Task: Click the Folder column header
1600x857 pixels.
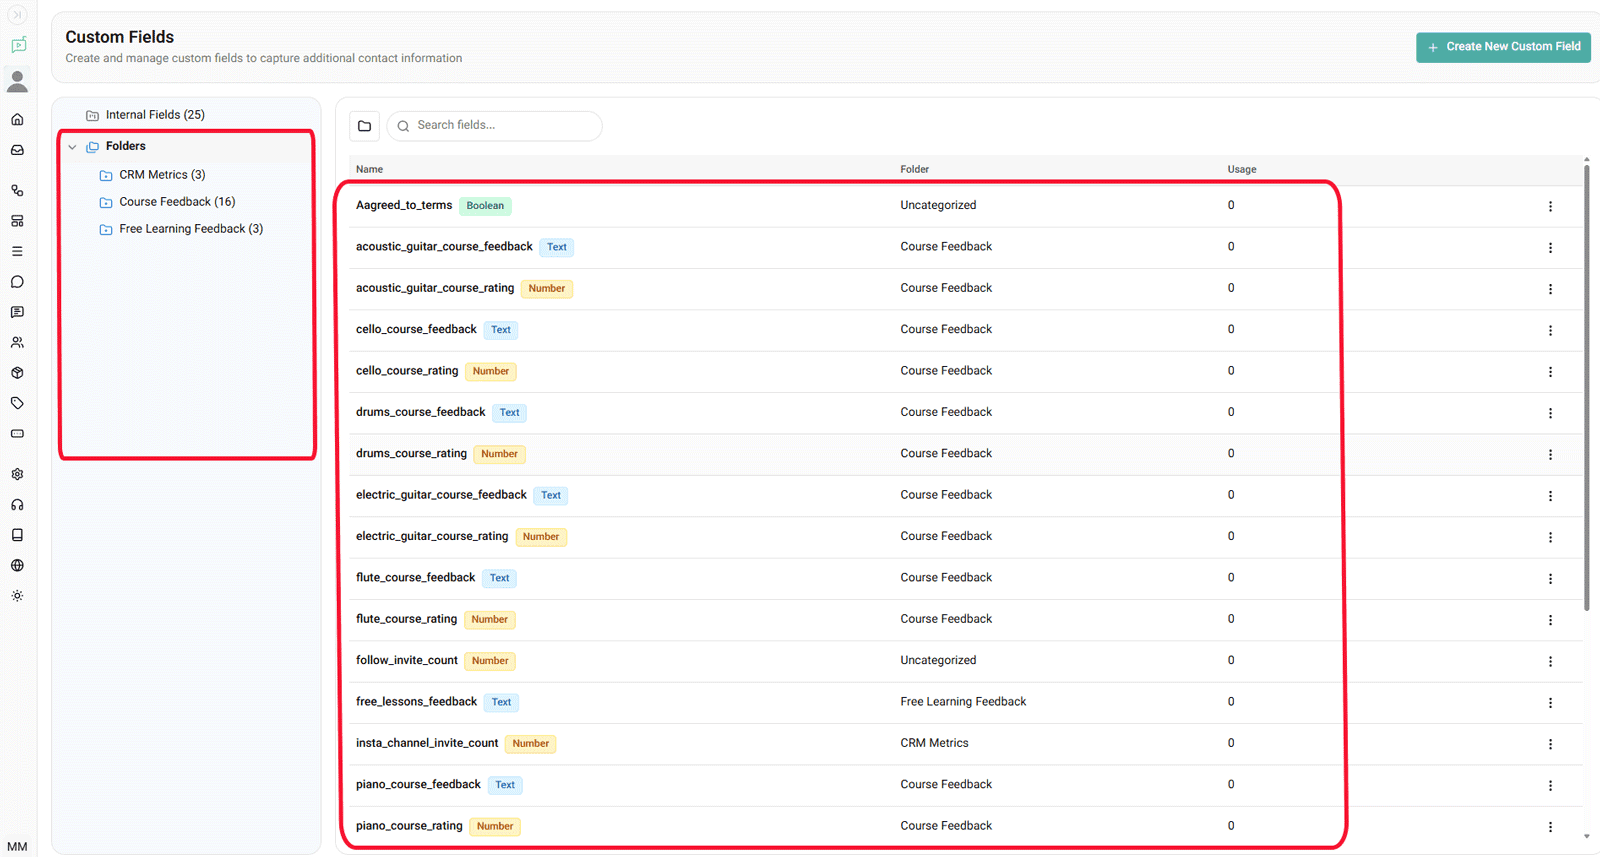Action: pyautogui.click(x=914, y=170)
